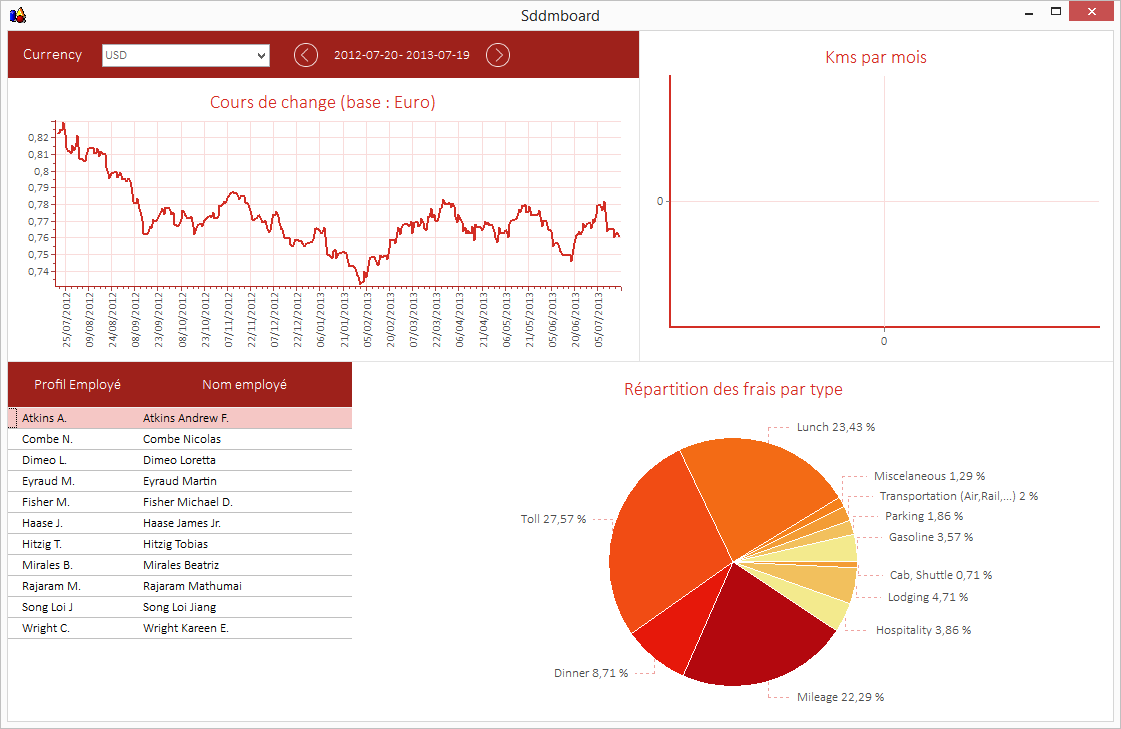Click the Lunch 23,43 % label
The width and height of the screenshot is (1121, 729).
pos(836,427)
